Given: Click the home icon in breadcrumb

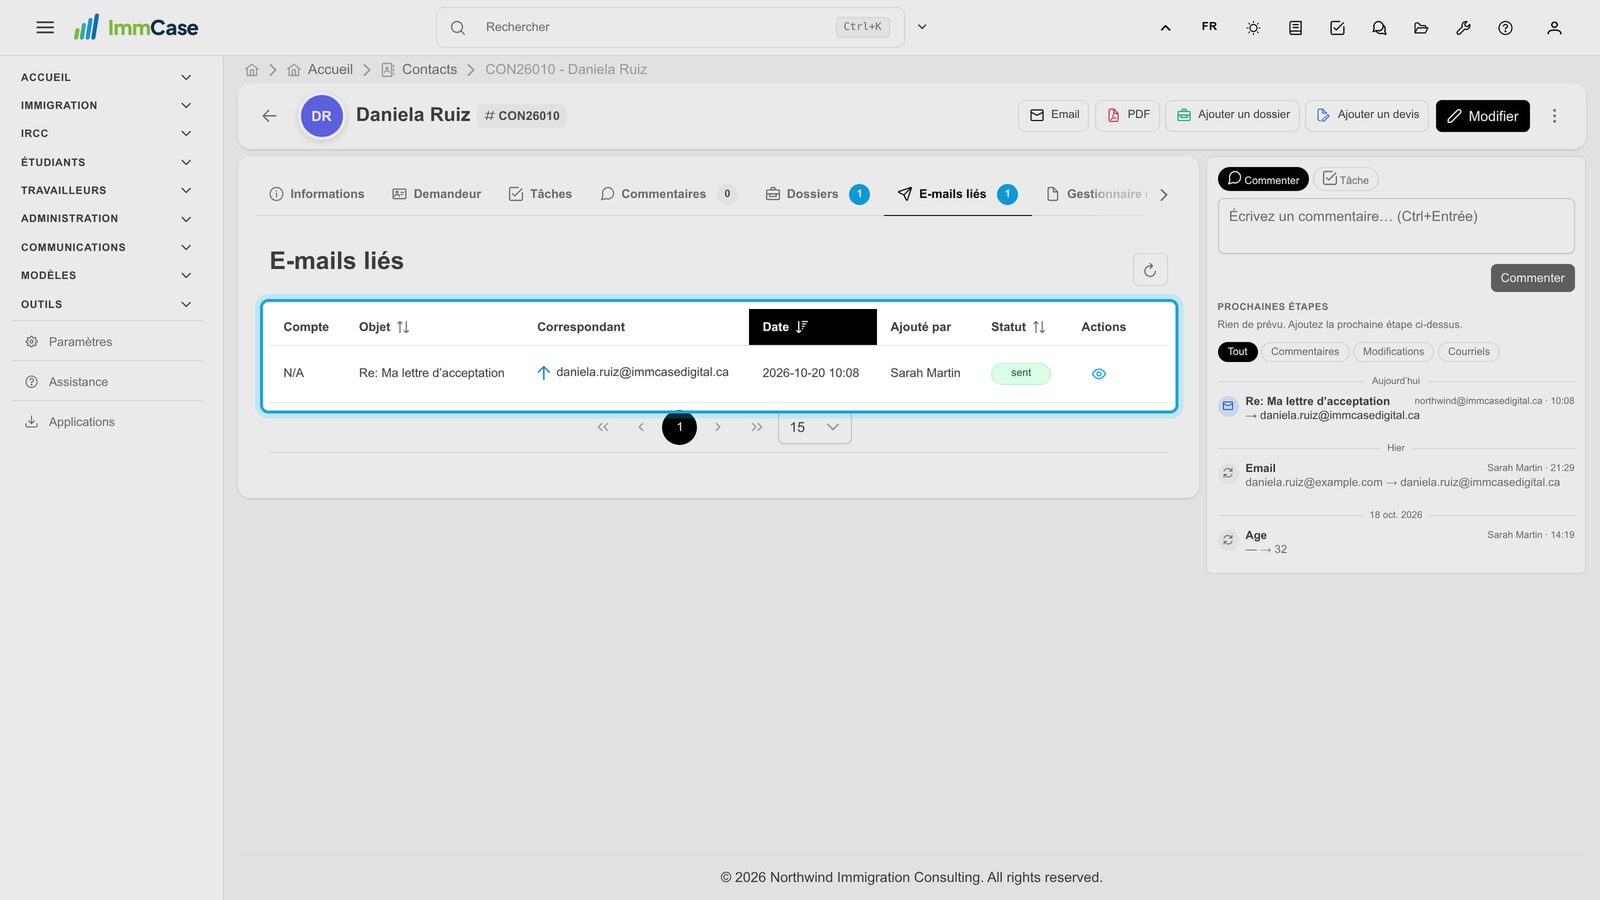Looking at the screenshot, I should click(252, 70).
